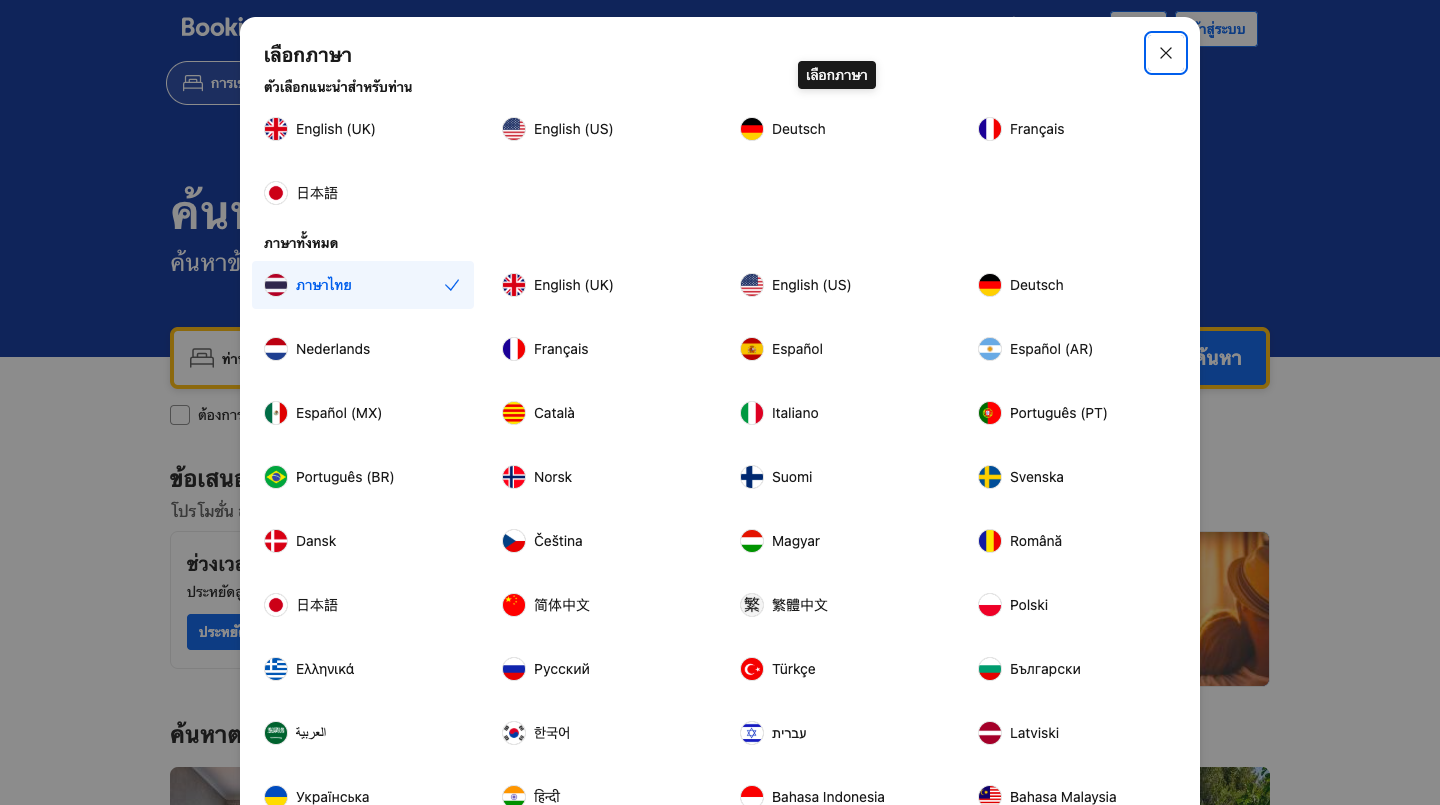Viewport: 1440px width, 805px height.
Task: Select Bahasa Indonesia language
Action: coord(827,796)
